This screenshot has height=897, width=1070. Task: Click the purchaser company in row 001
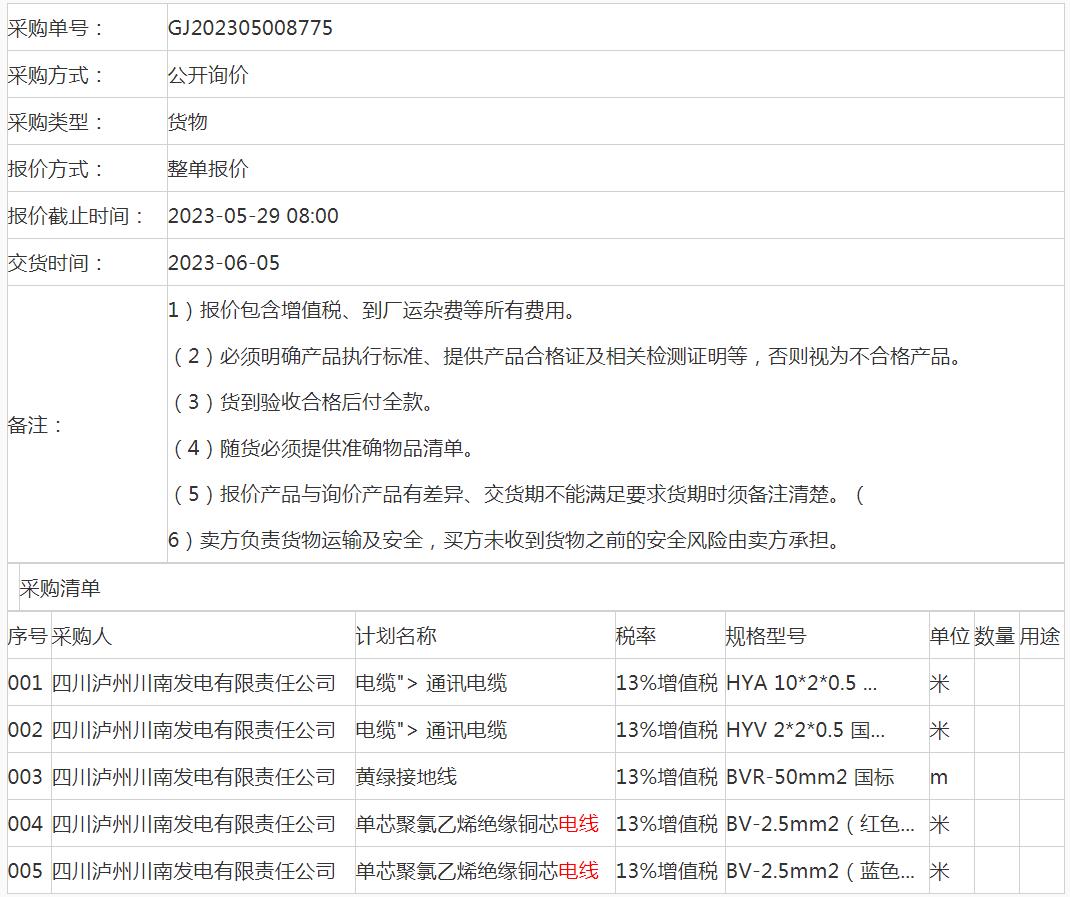pyautogui.click(x=194, y=683)
